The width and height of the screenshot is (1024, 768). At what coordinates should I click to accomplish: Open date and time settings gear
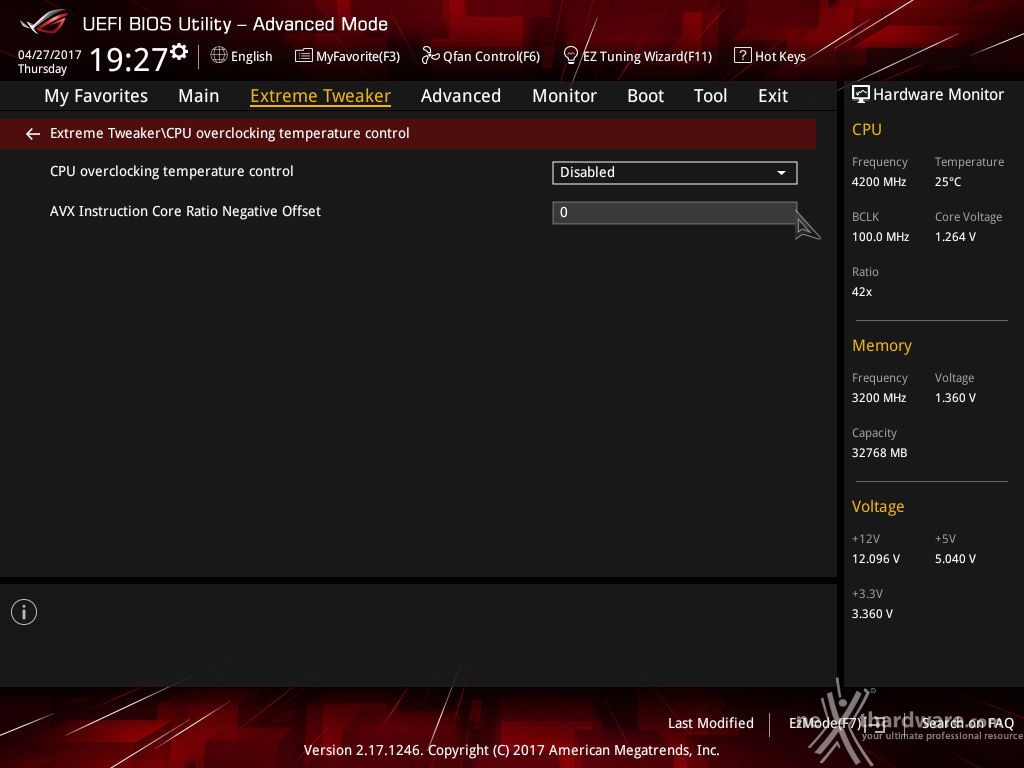179,52
